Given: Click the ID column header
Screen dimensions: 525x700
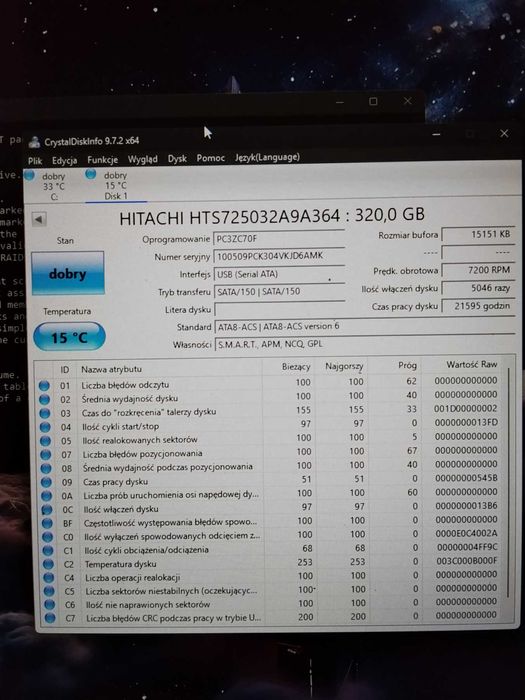Looking at the screenshot, I should [65, 369].
